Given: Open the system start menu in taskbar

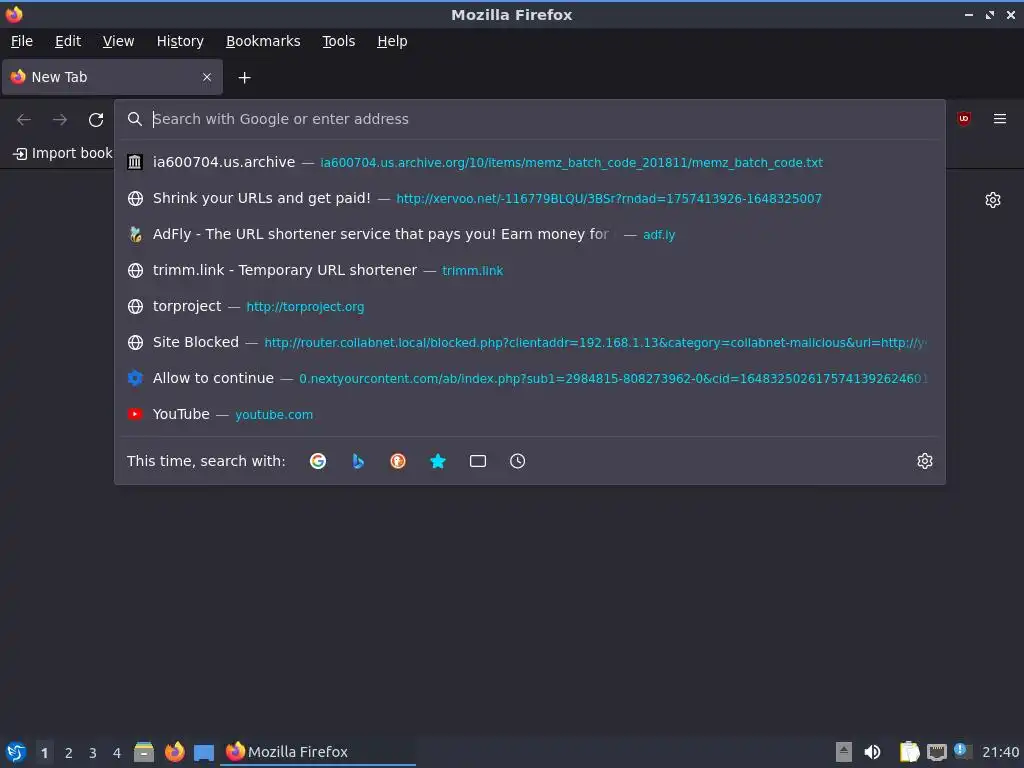Looking at the screenshot, I should pos(16,752).
